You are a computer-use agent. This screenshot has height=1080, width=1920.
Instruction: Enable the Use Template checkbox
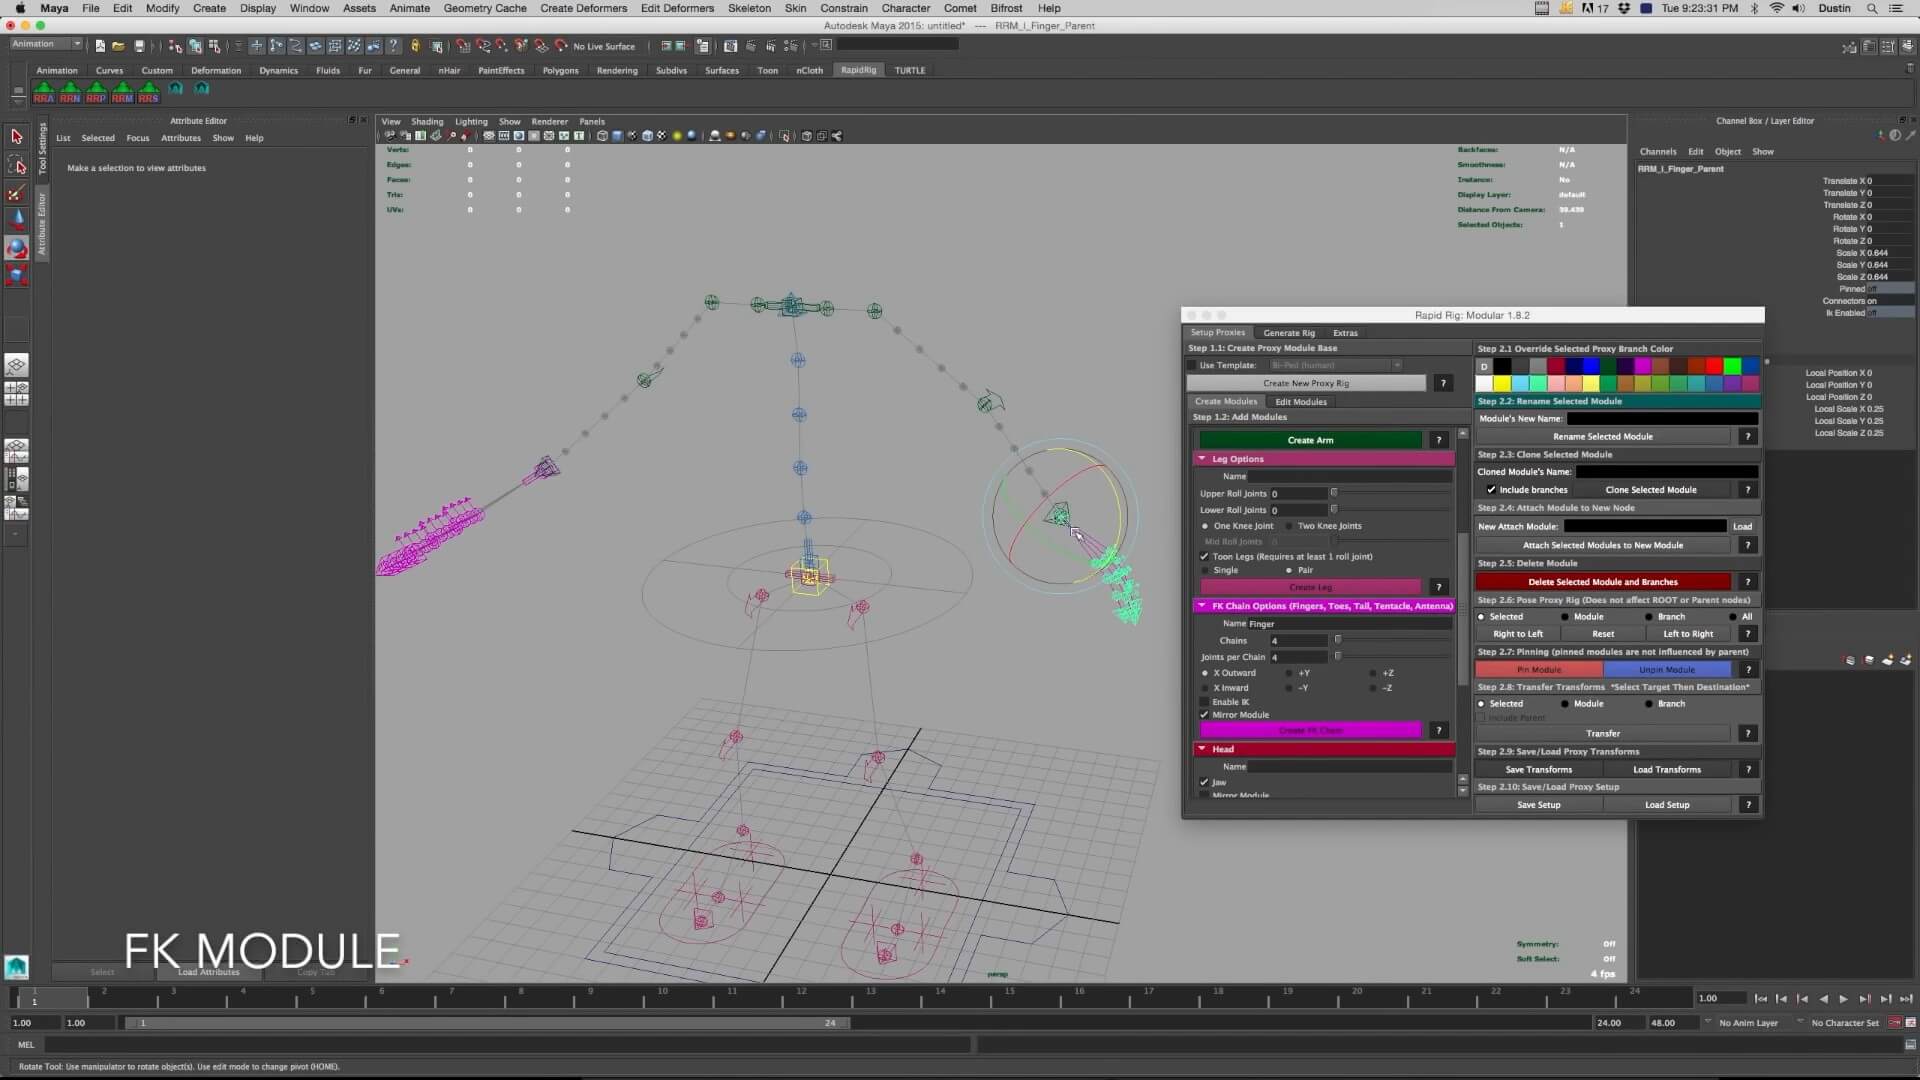[x=1191, y=365]
